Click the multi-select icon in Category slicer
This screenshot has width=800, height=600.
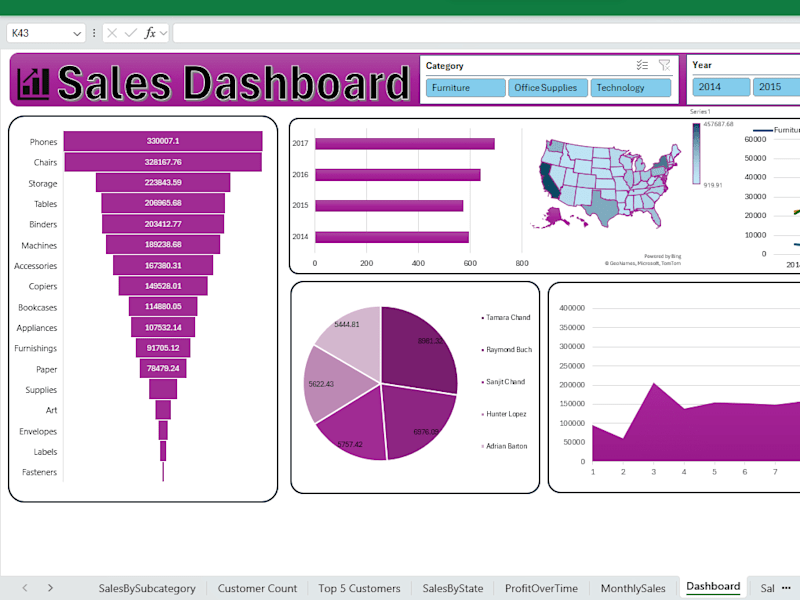pos(642,65)
